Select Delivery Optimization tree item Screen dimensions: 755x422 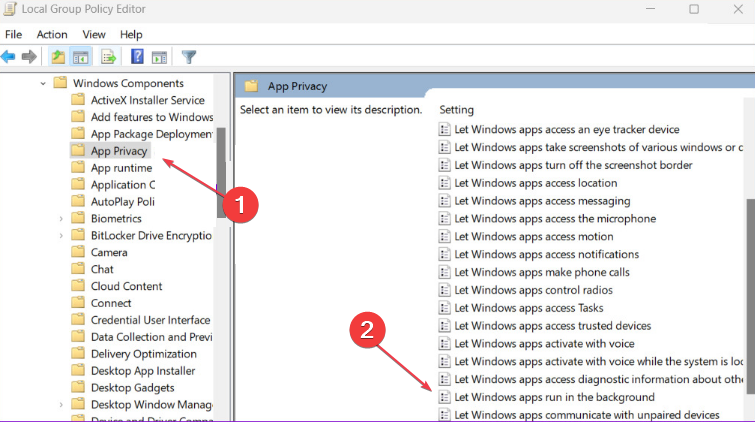tap(143, 354)
